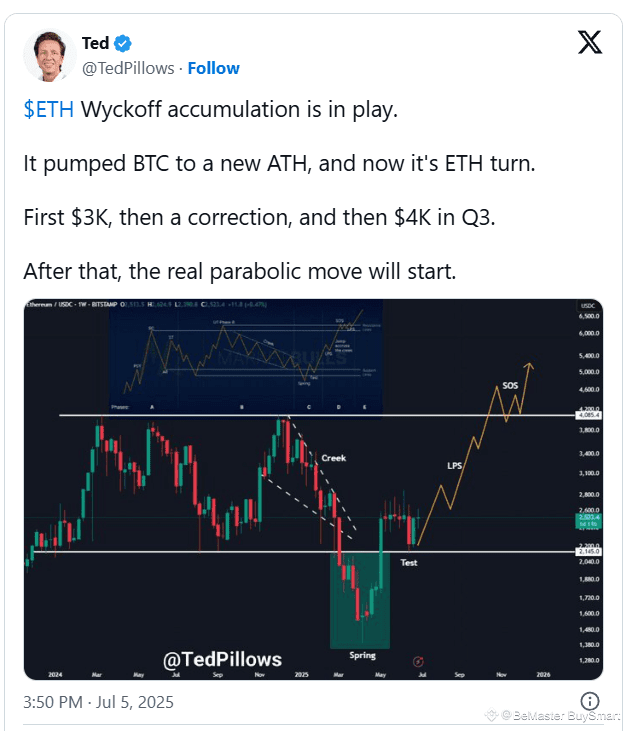Click the 4,085.4 price level tag

coord(589,415)
